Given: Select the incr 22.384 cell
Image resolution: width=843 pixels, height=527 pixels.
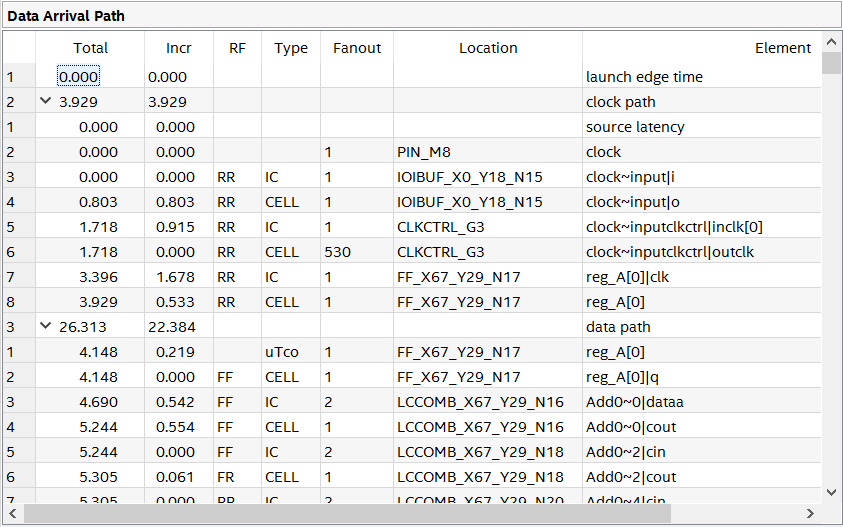Looking at the screenshot, I should [178, 327].
